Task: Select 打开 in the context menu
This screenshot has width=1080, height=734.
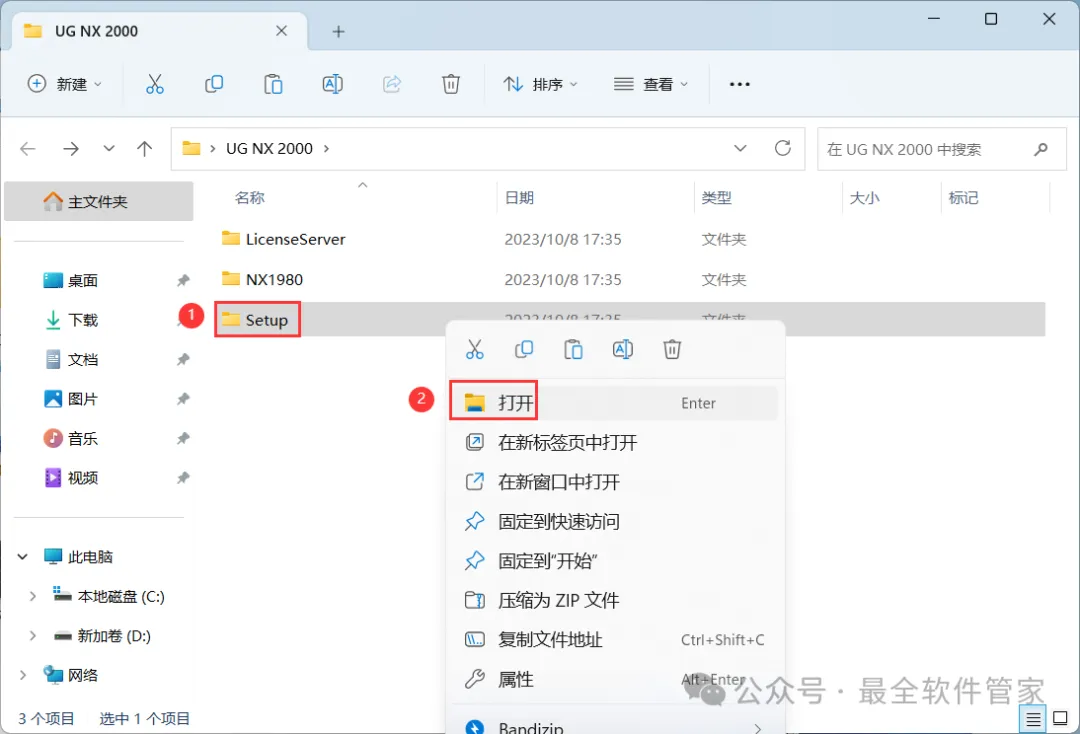Action: (615, 403)
